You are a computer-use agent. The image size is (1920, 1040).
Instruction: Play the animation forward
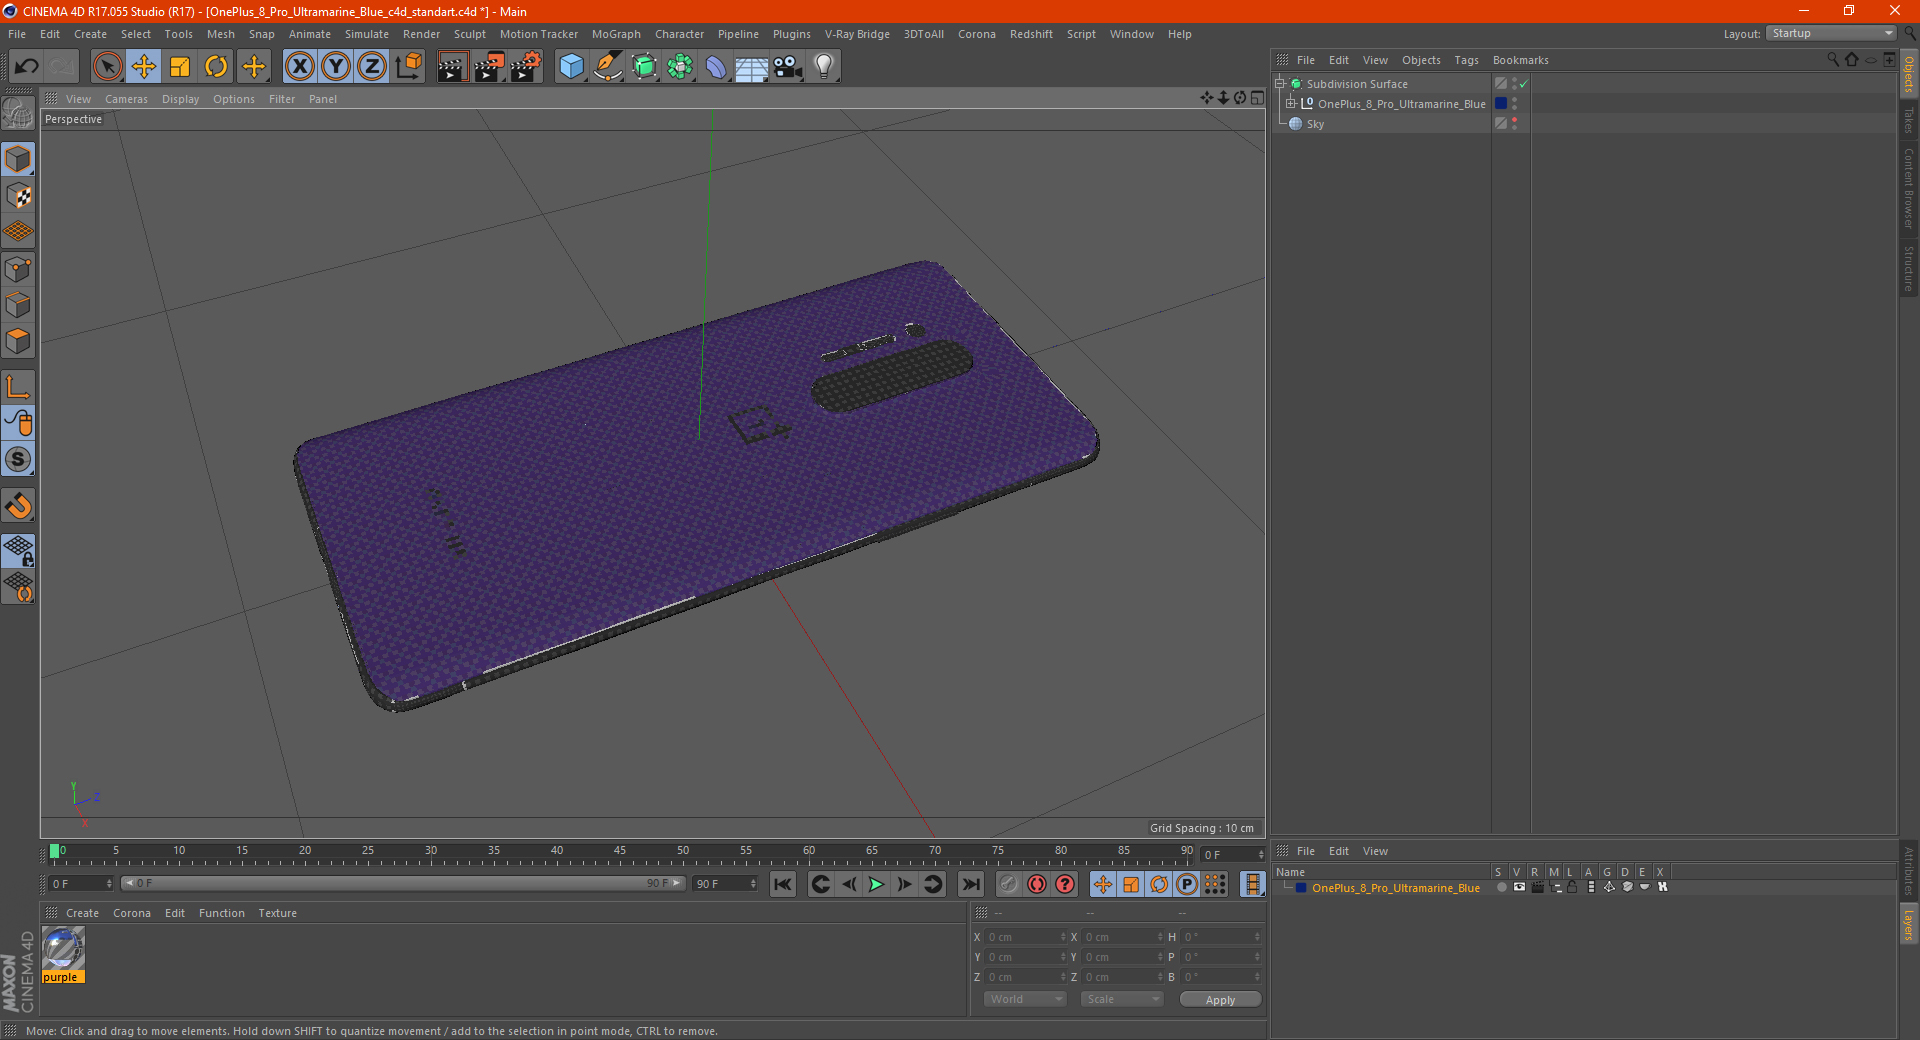click(x=876, y=884)
